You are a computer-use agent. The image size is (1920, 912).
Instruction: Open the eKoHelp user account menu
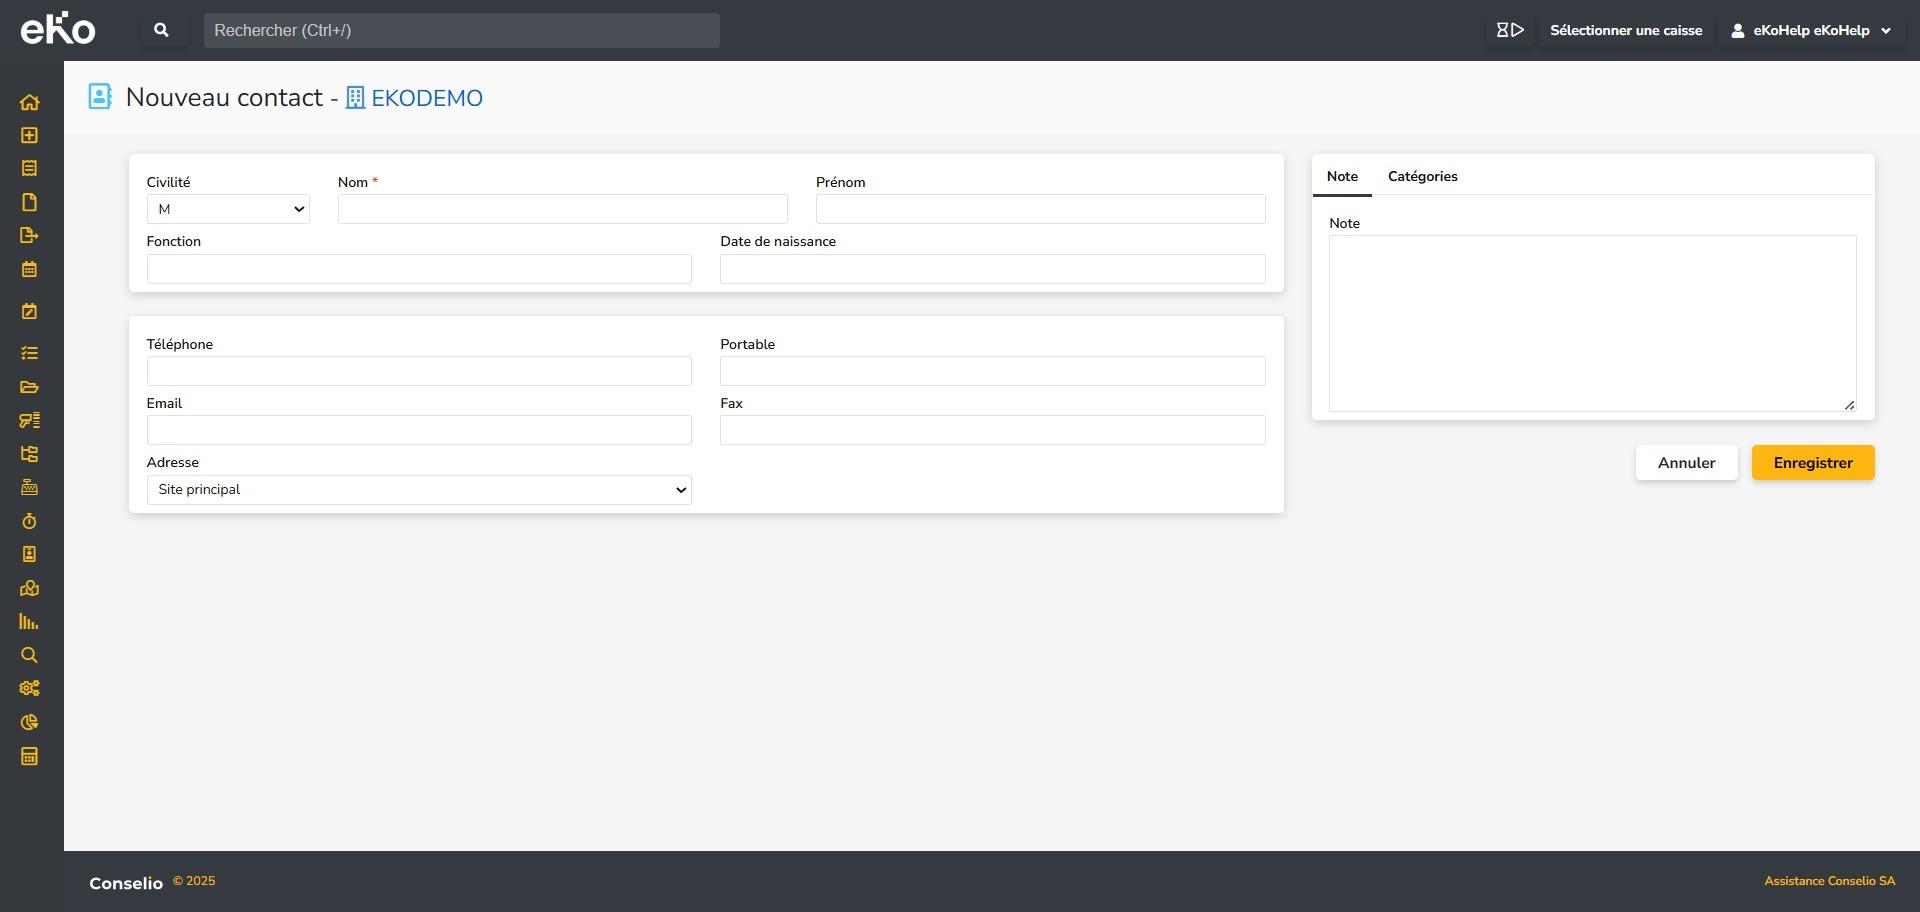[1811, 30]
